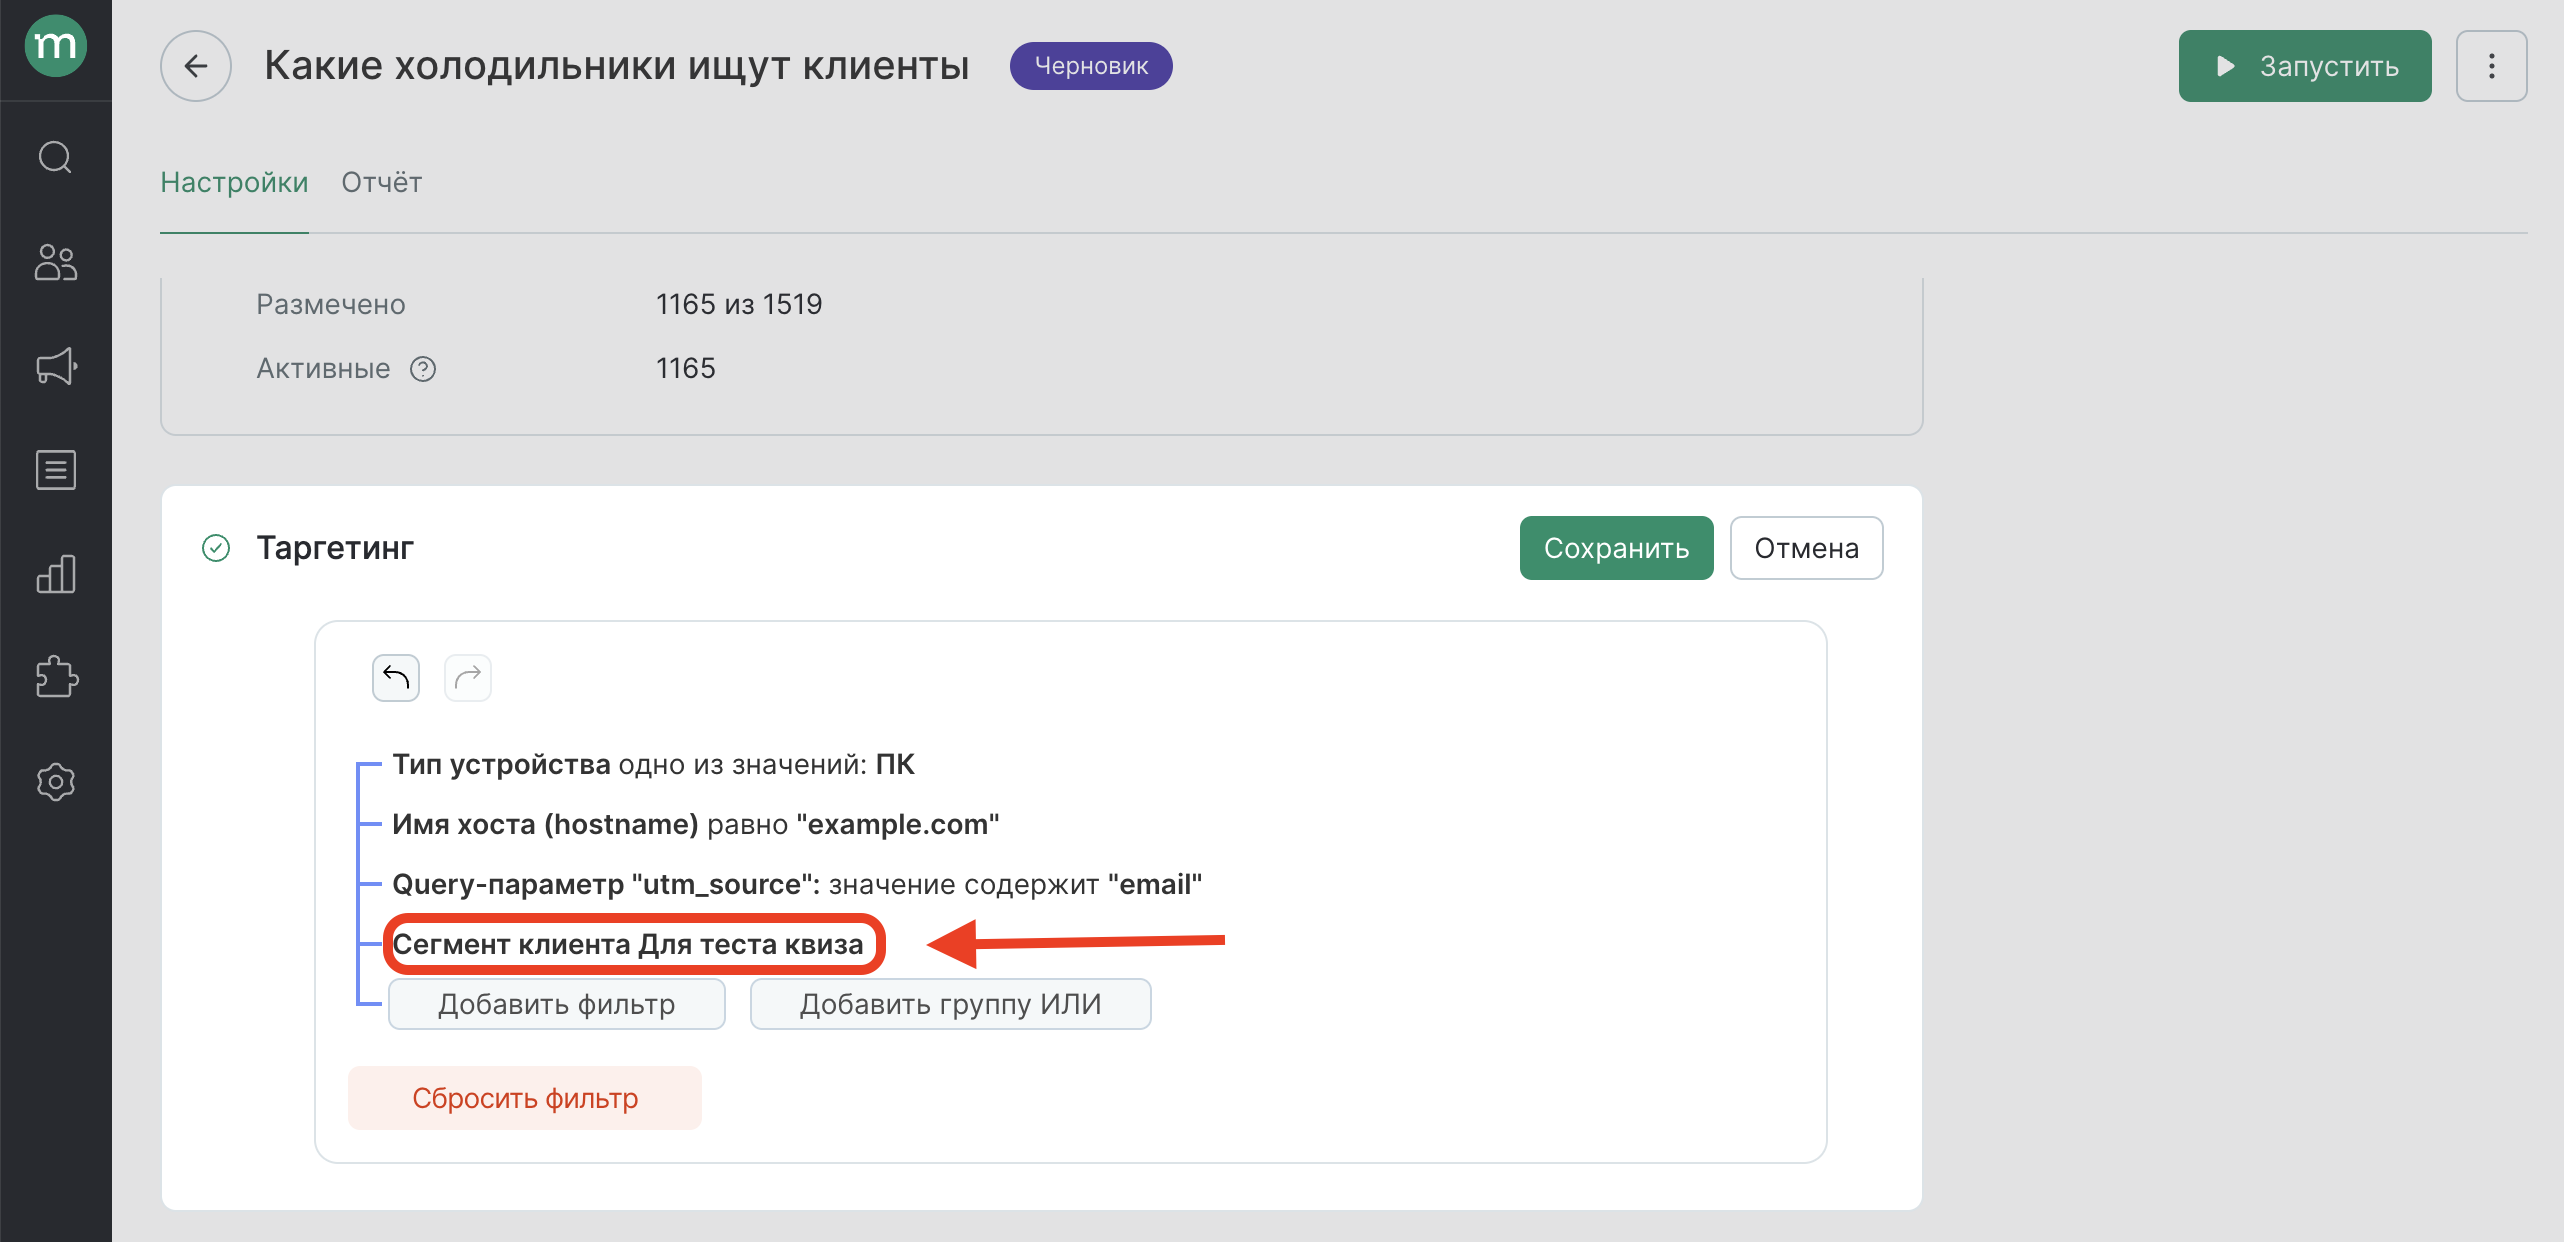Image resolution: width=2564 pixels, height=1242 pixels.
Task: Select the Сегмент клиента filter row
Action: click(x=628, y=944)
